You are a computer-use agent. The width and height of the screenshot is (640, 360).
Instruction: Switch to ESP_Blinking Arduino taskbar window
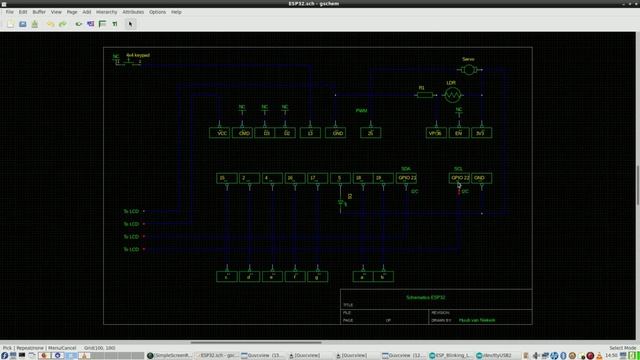point(451,356)
